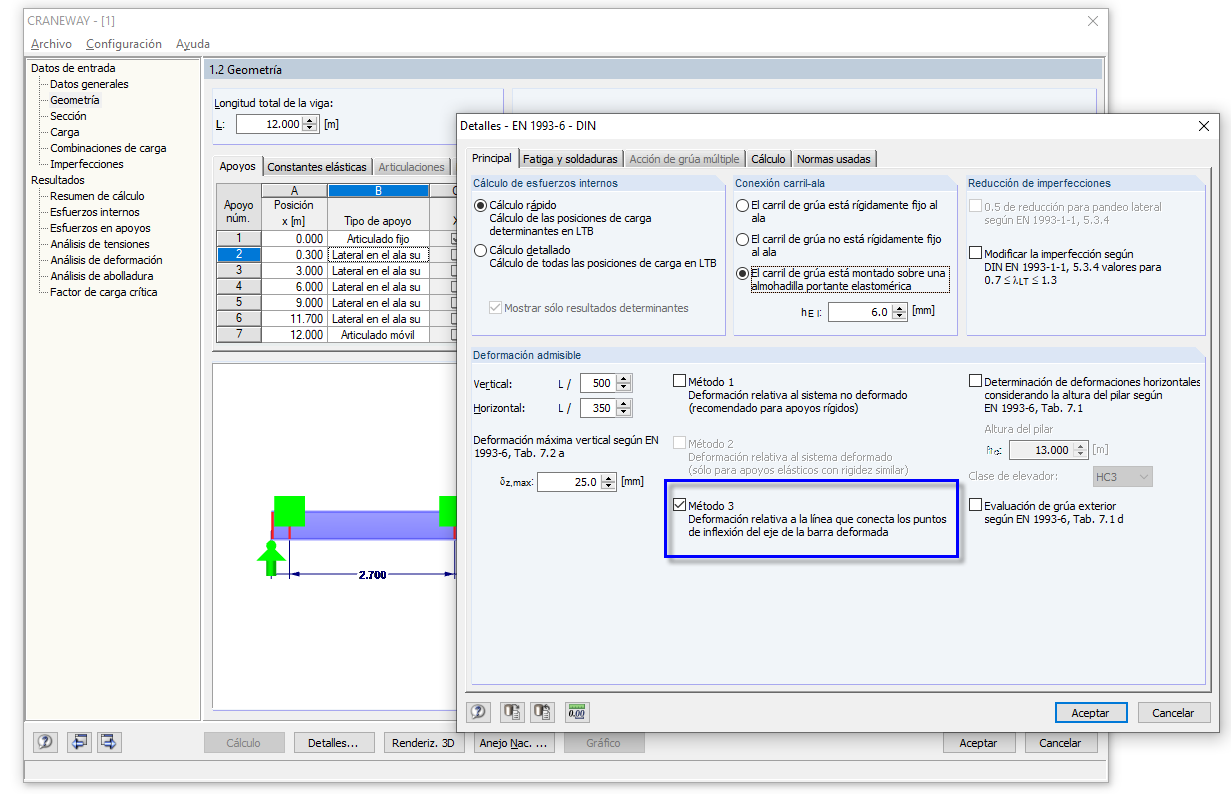
Task: Open the Ayuda menu
Action: pyautogui.click(x=193, y=44)
